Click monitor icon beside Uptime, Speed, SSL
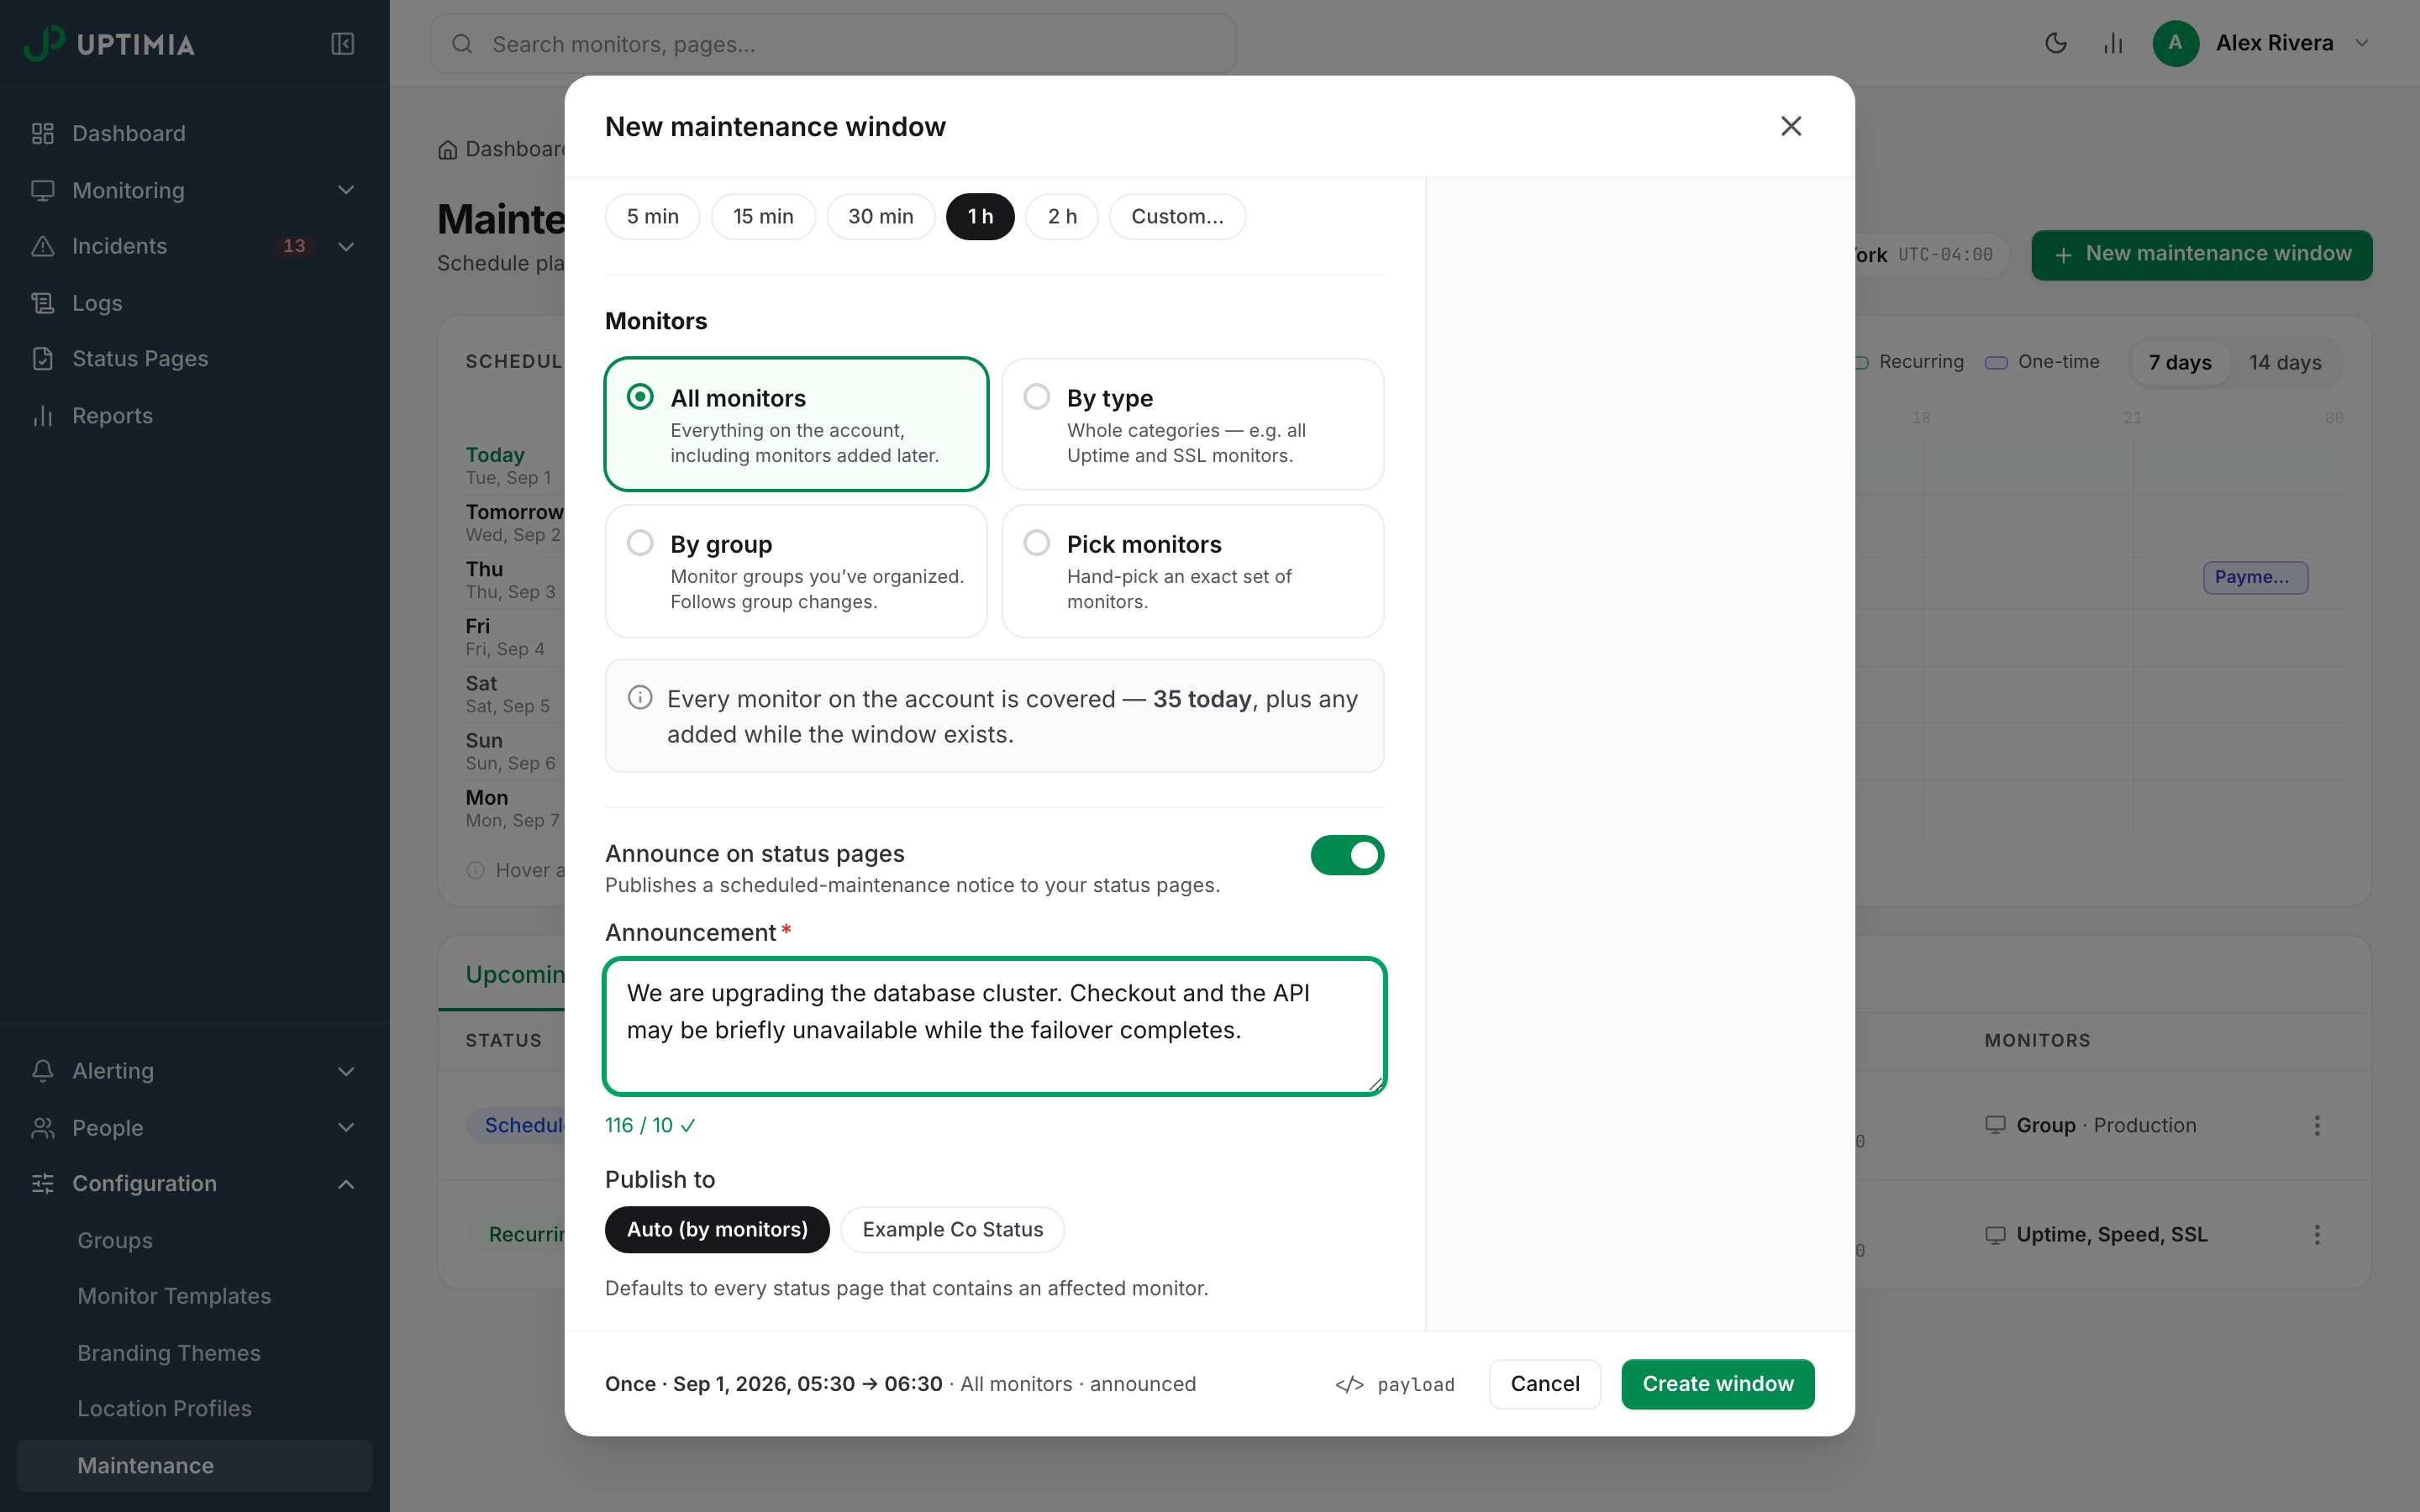Image resolution: width=2420 pixels, height=1512 pixels. [1995, 1235]
